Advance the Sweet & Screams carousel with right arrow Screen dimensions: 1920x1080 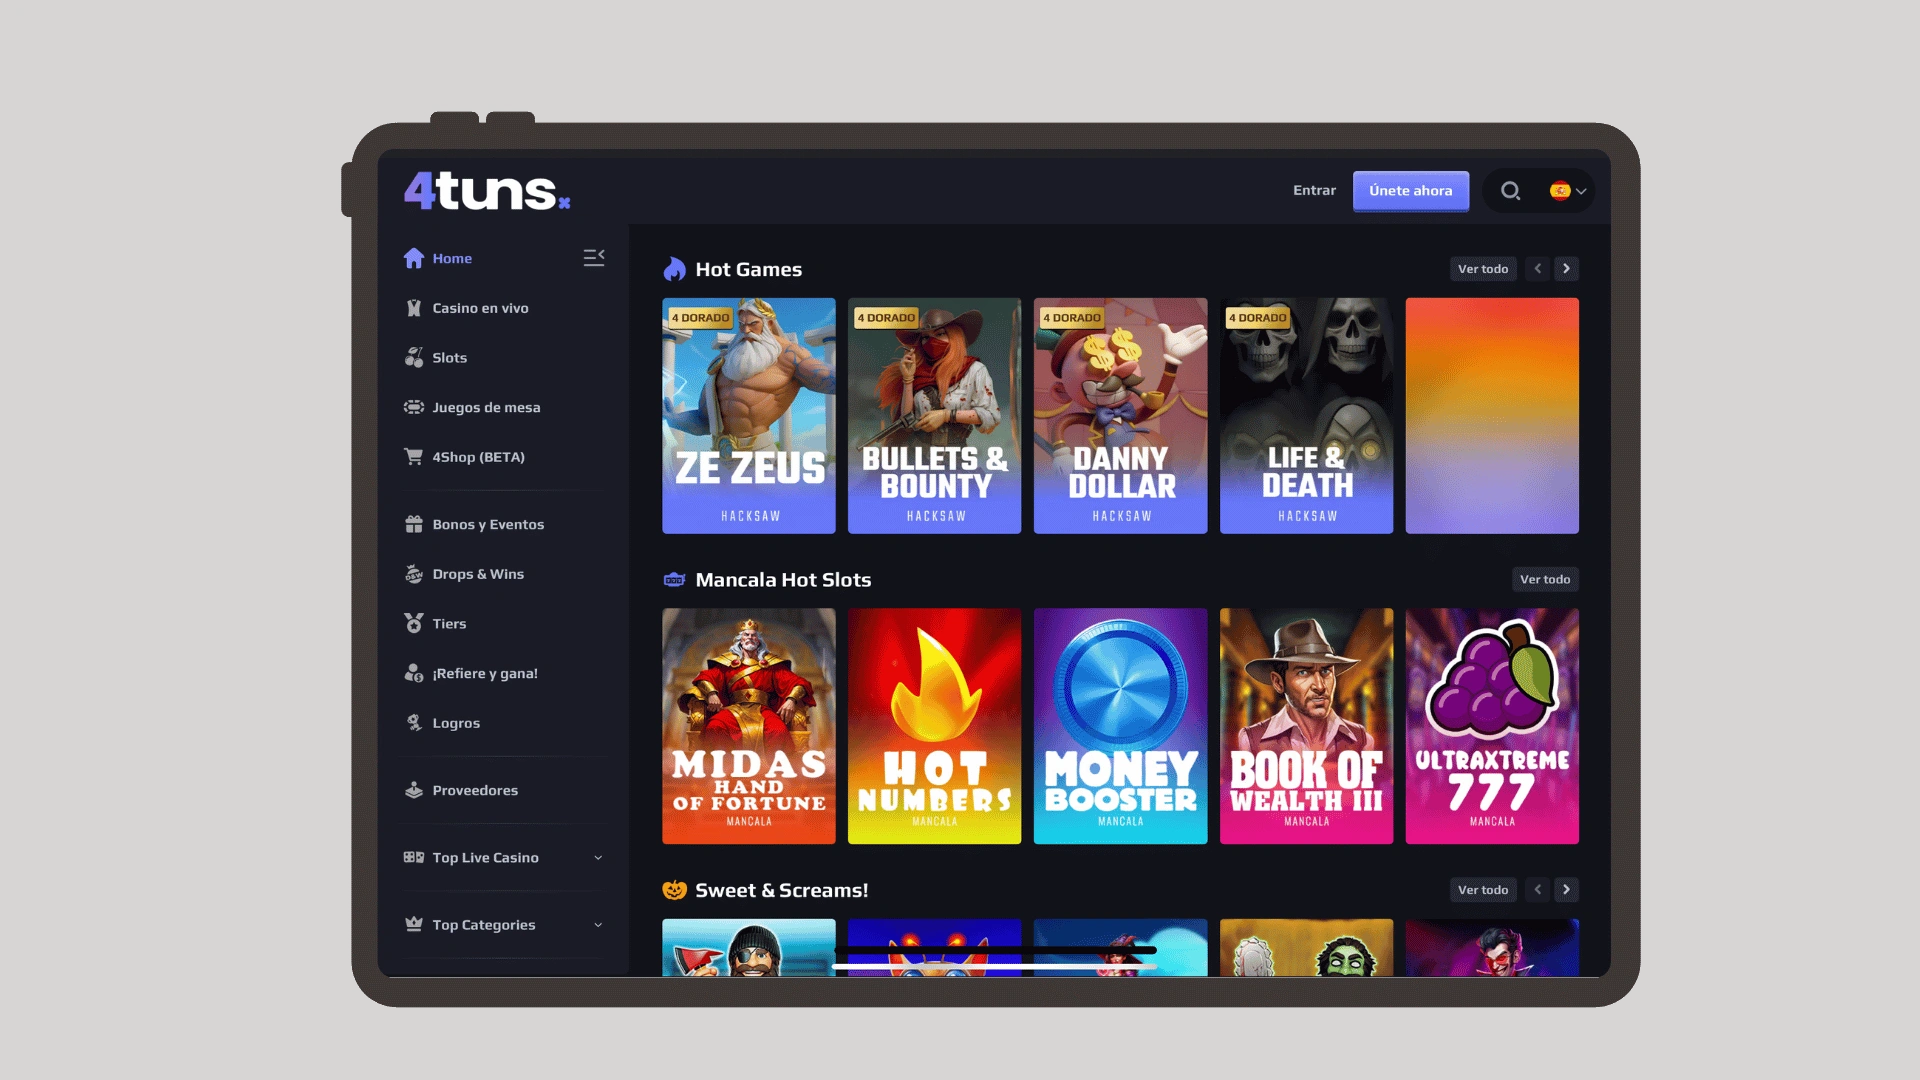tap(1566, 889)
